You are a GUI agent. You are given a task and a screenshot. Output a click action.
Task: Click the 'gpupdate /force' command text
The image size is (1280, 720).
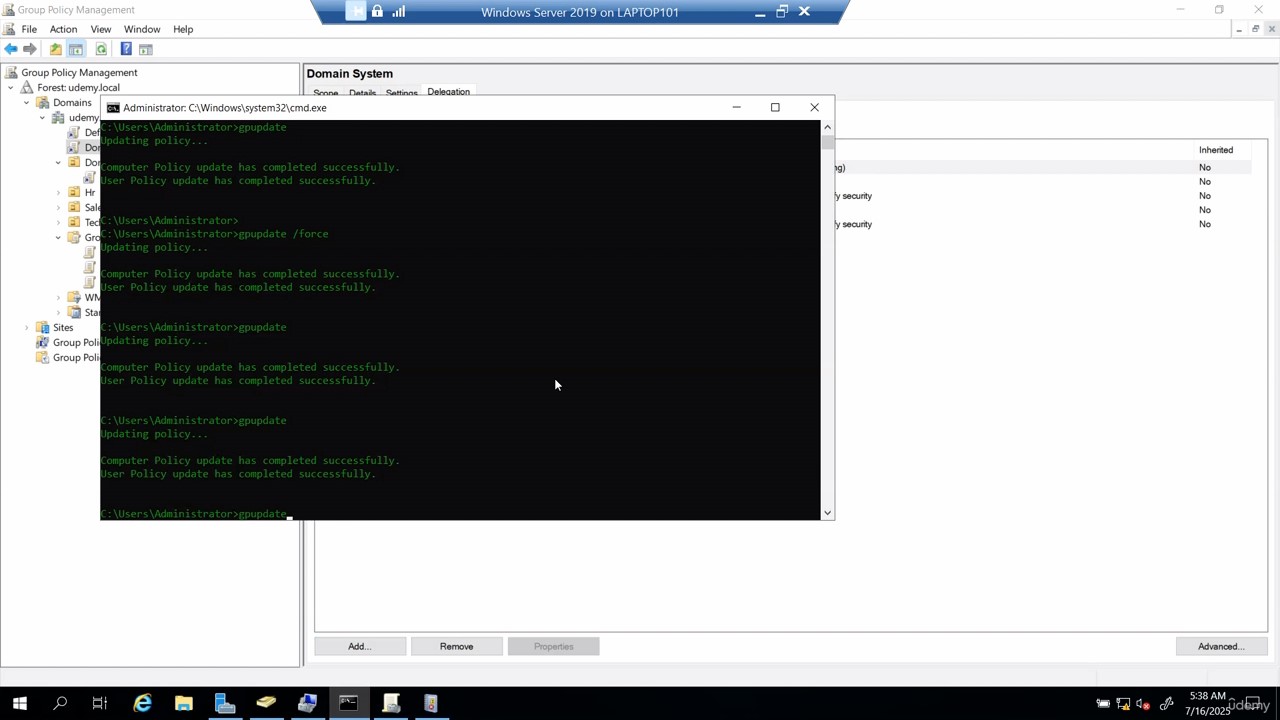click(x=283, y=234)
